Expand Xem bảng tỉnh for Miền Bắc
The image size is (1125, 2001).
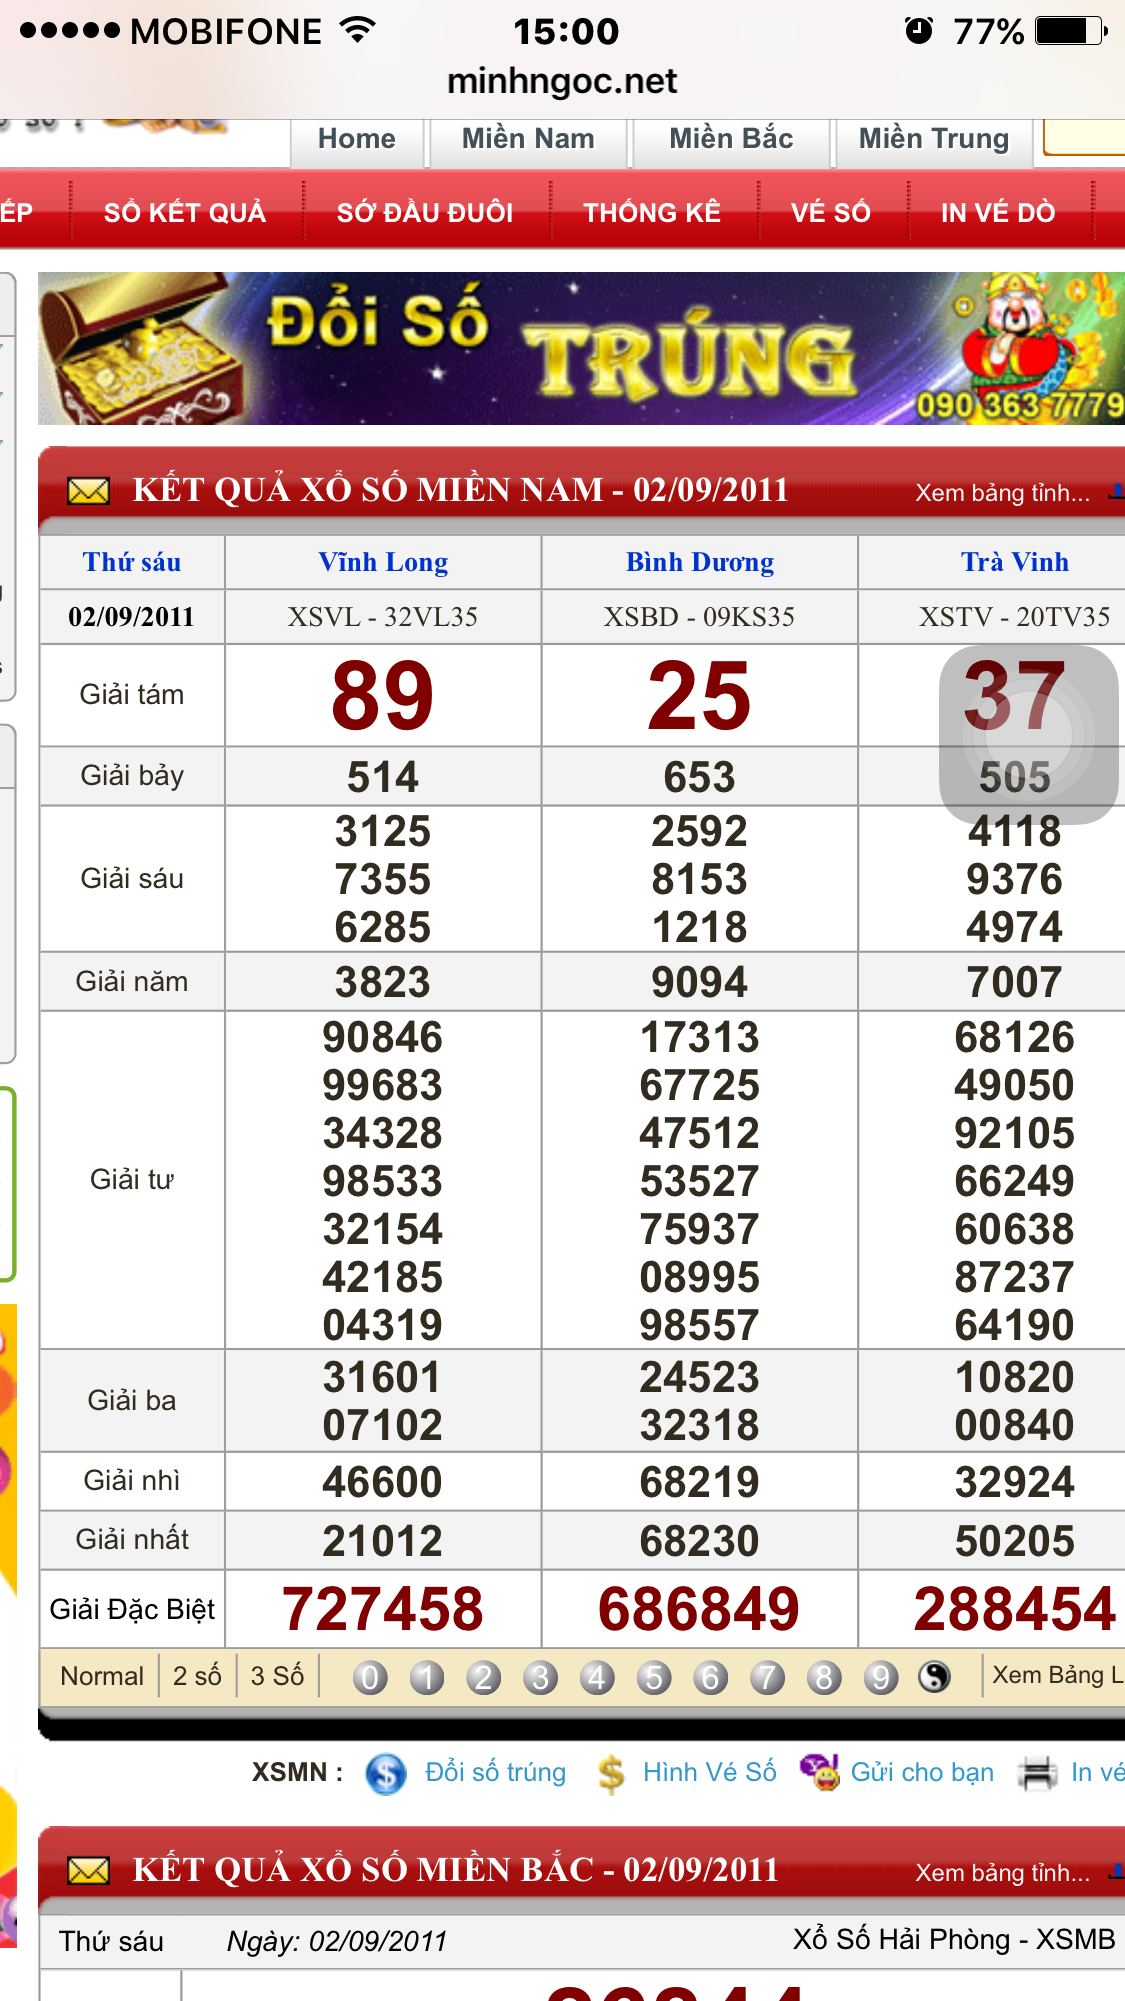click(1002, 1873)
